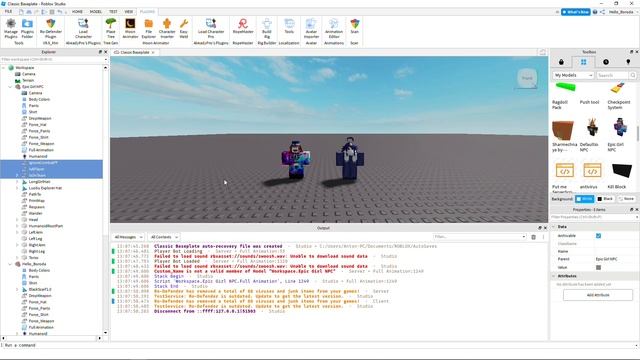
Task: Open the RopeMaster plugin
Action: click(243, 27)
